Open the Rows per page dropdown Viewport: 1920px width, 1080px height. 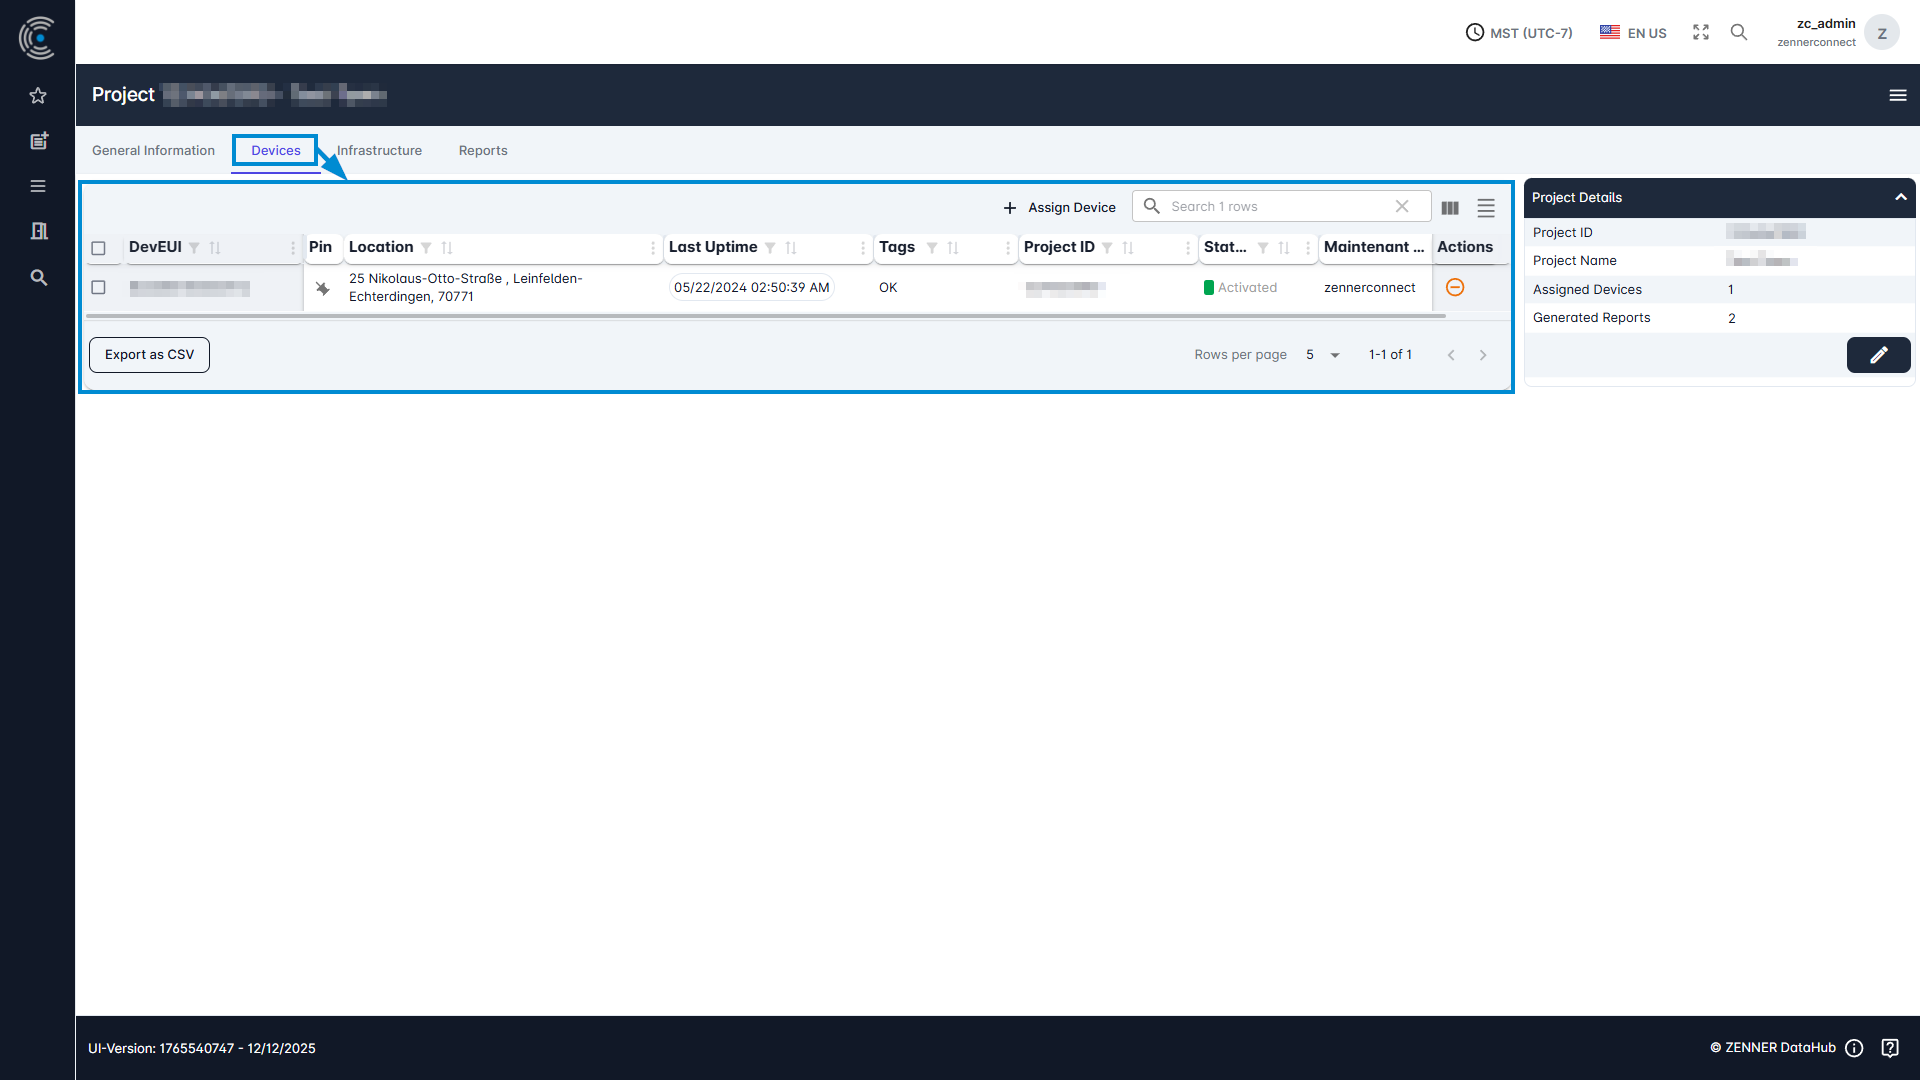[1322, 355]
